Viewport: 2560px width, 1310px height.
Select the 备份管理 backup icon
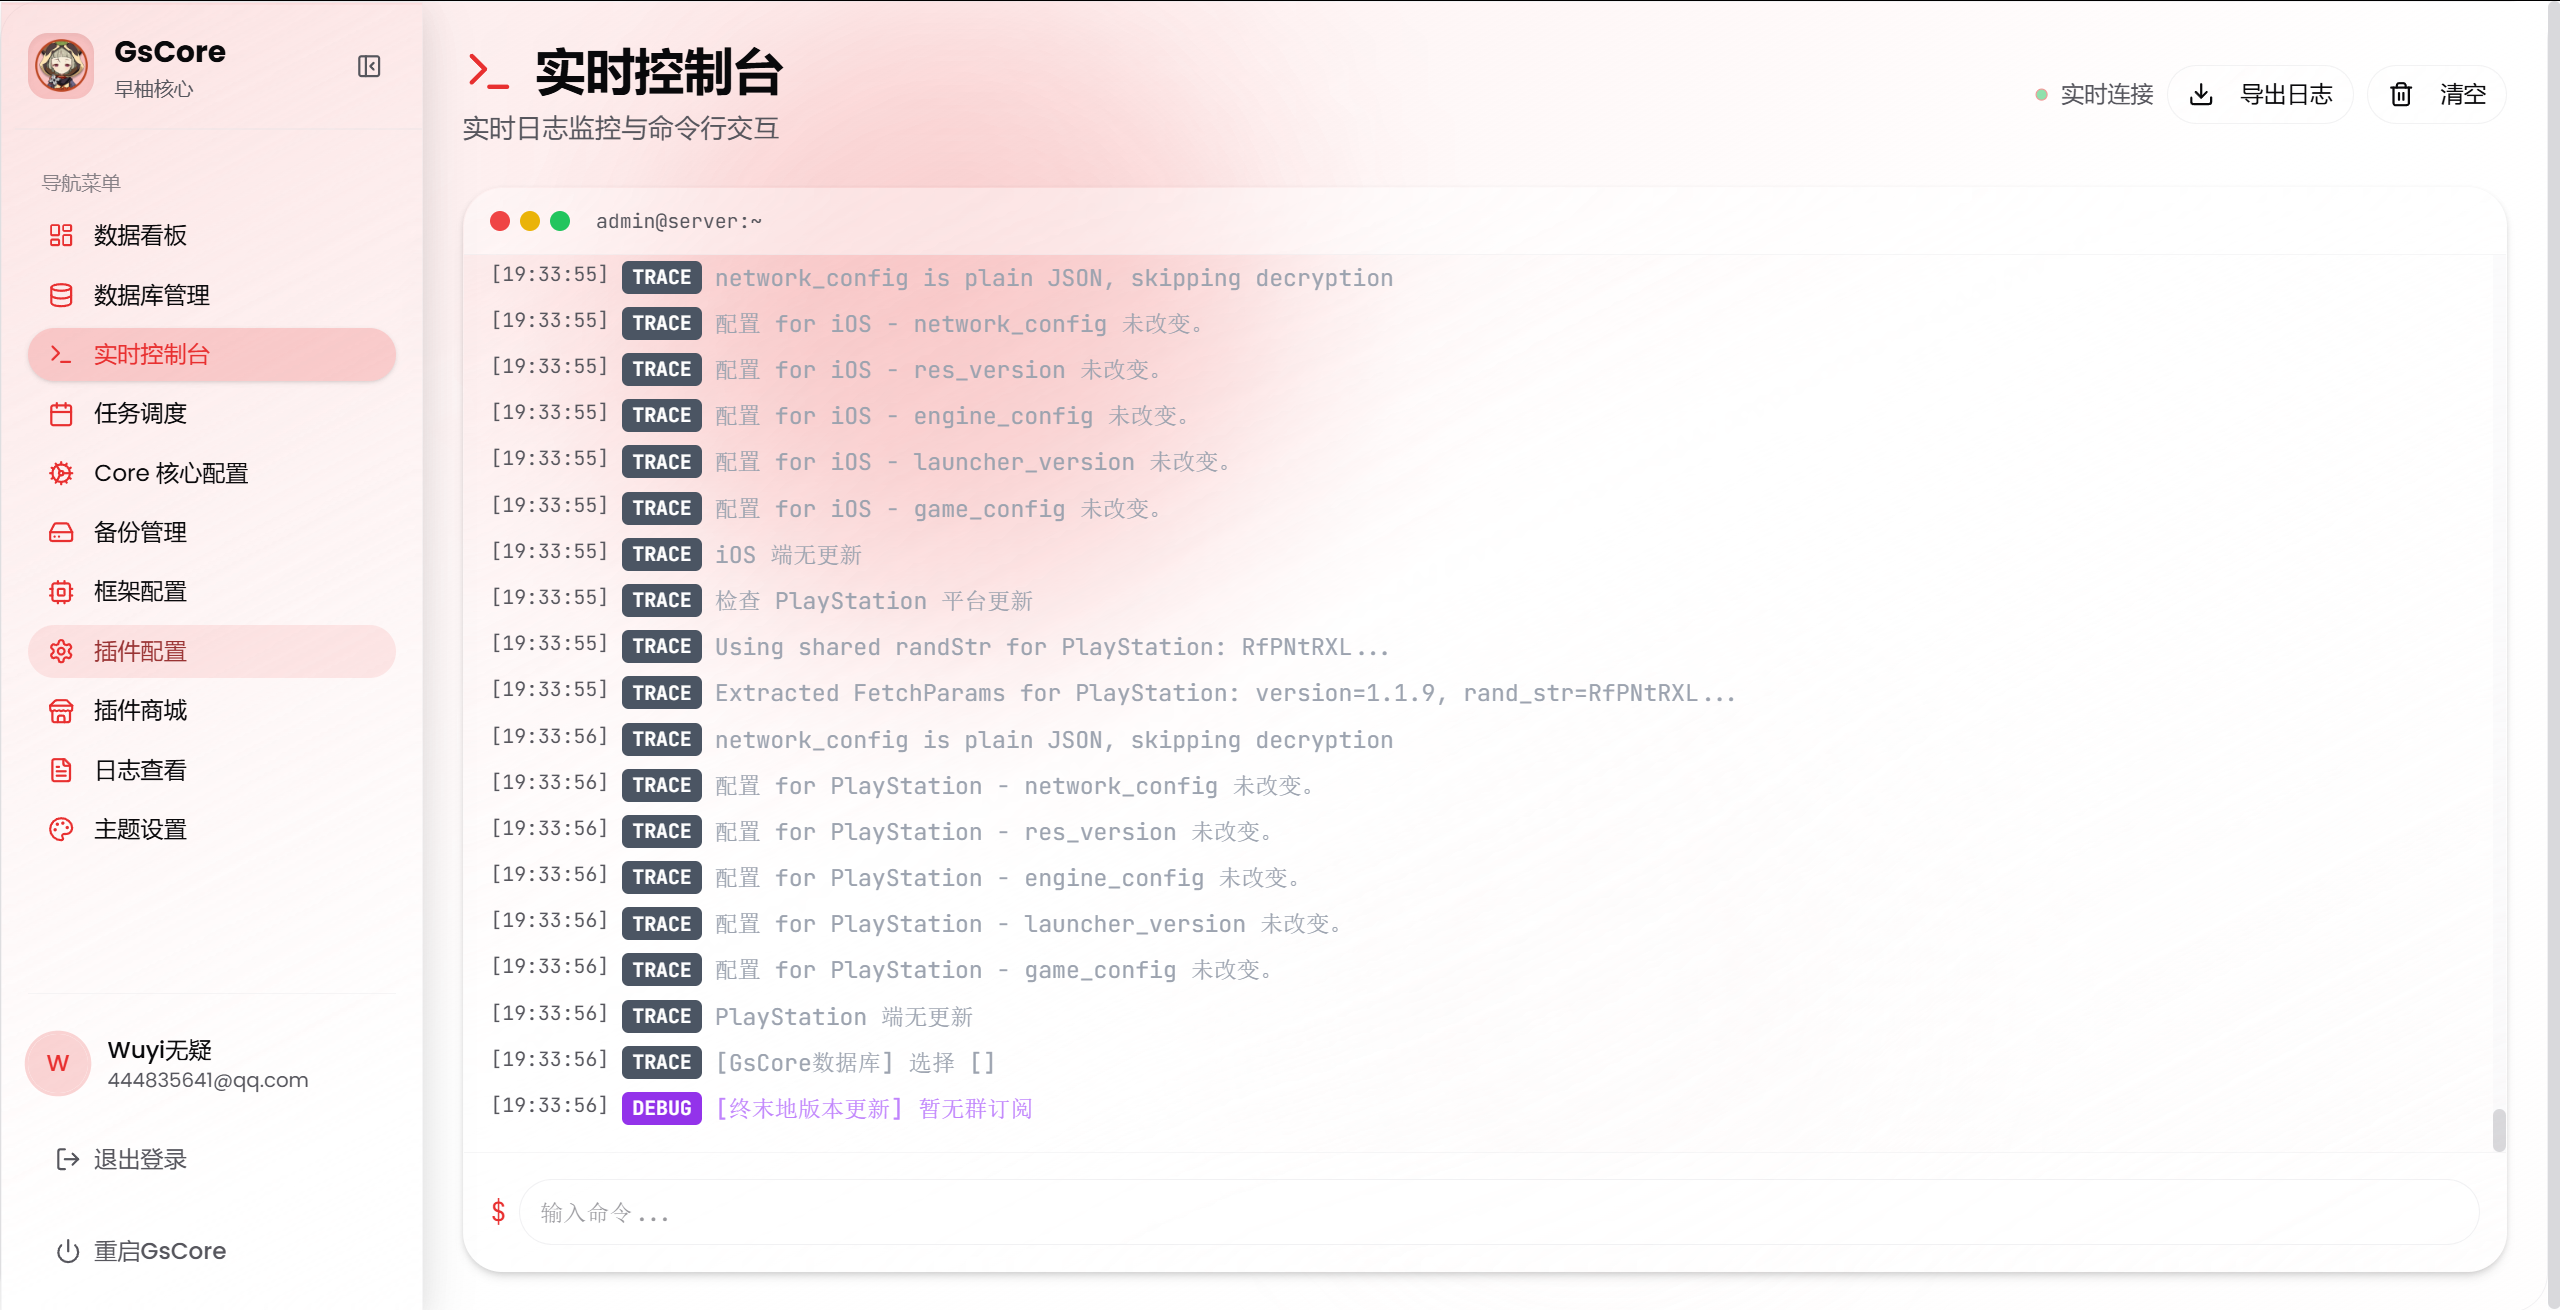pyautogui.click(x=60, y=532)
